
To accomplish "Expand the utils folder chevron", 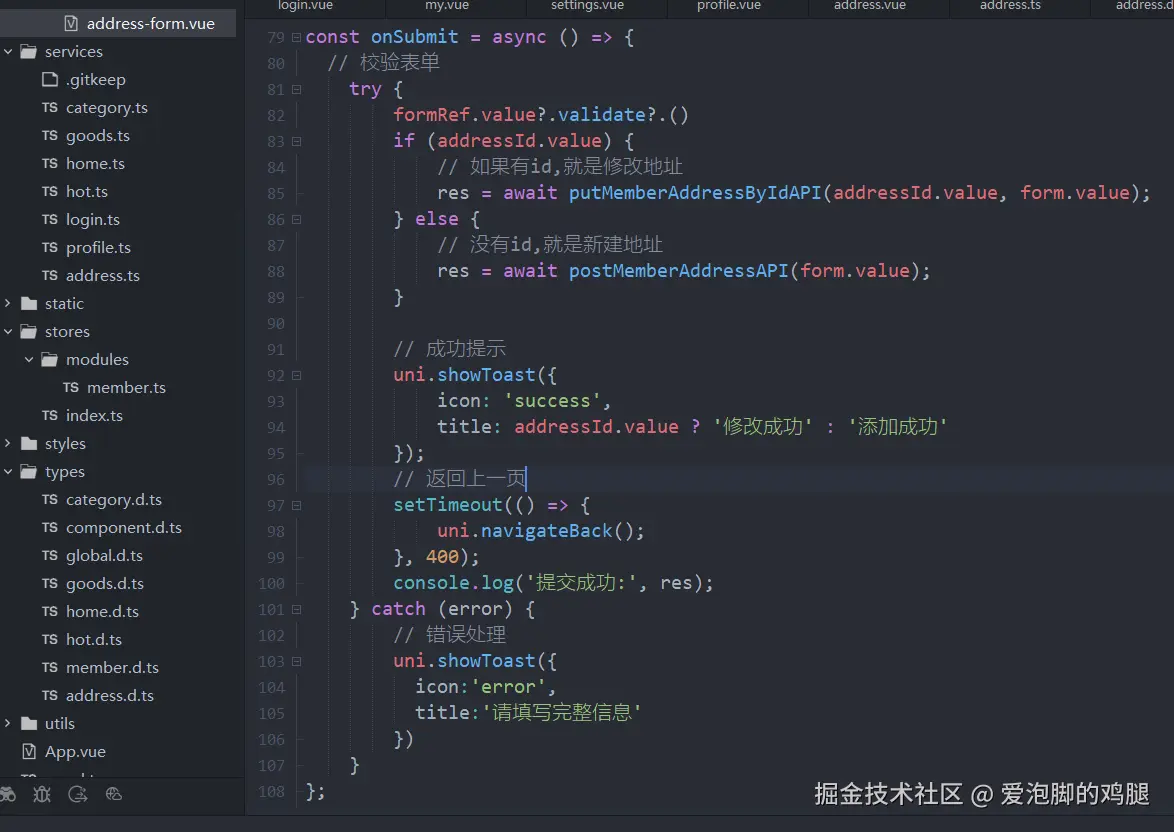I will click(x=8, y=723).
